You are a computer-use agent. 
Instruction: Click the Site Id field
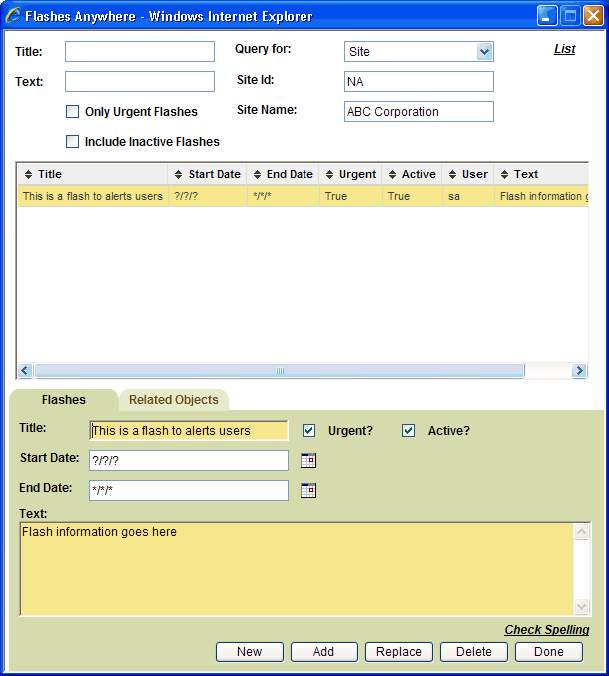pos(419,81)
